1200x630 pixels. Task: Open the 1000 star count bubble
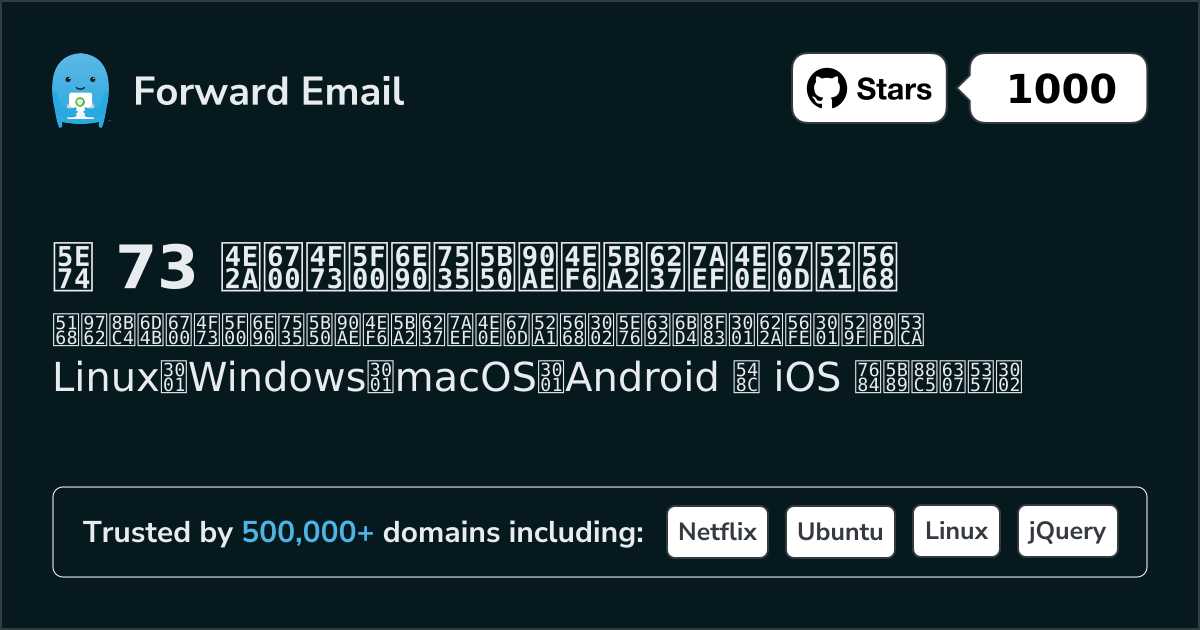(x=1060, y=89)
